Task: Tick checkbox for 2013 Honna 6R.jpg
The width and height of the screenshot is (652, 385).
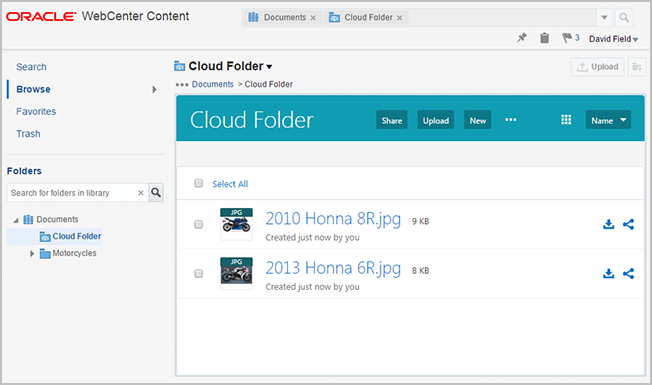Action: (x=199, y=274)
